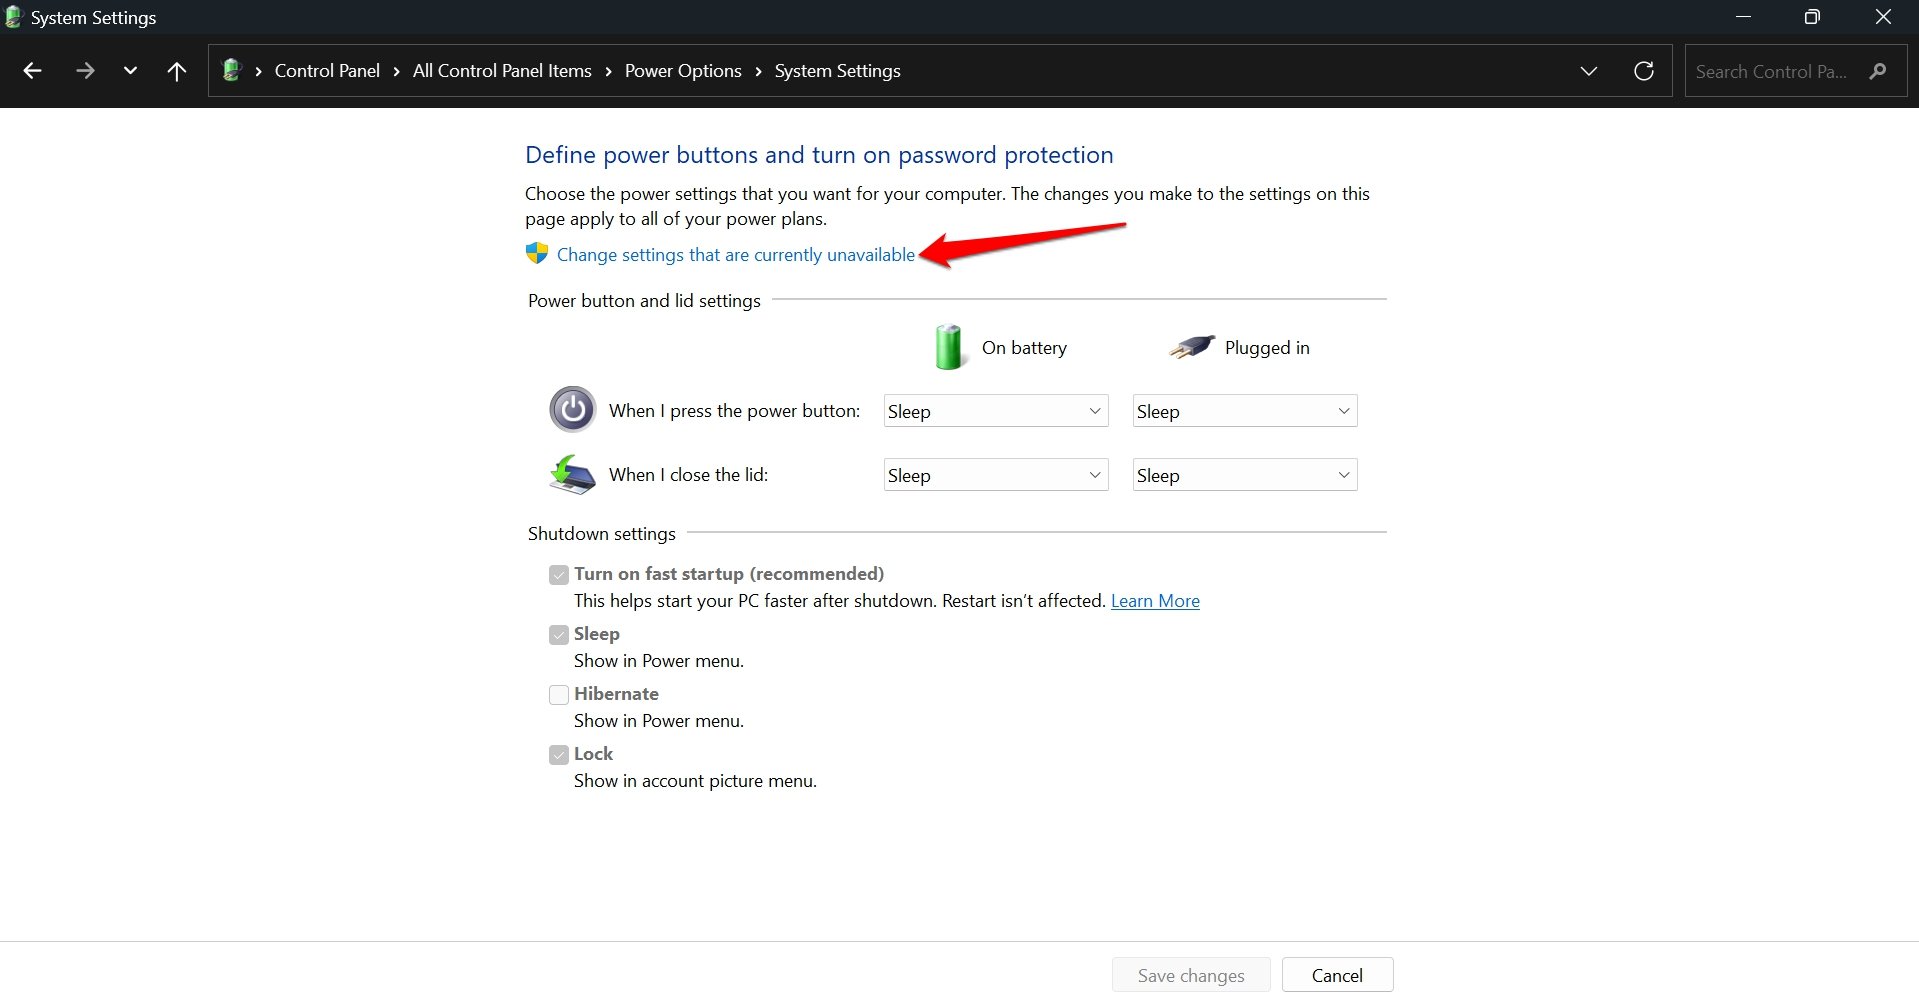Click 'Shutdown settings' section label
Screen dimensions: 1919x1005
pyautogui.click(x=602, y=534)
